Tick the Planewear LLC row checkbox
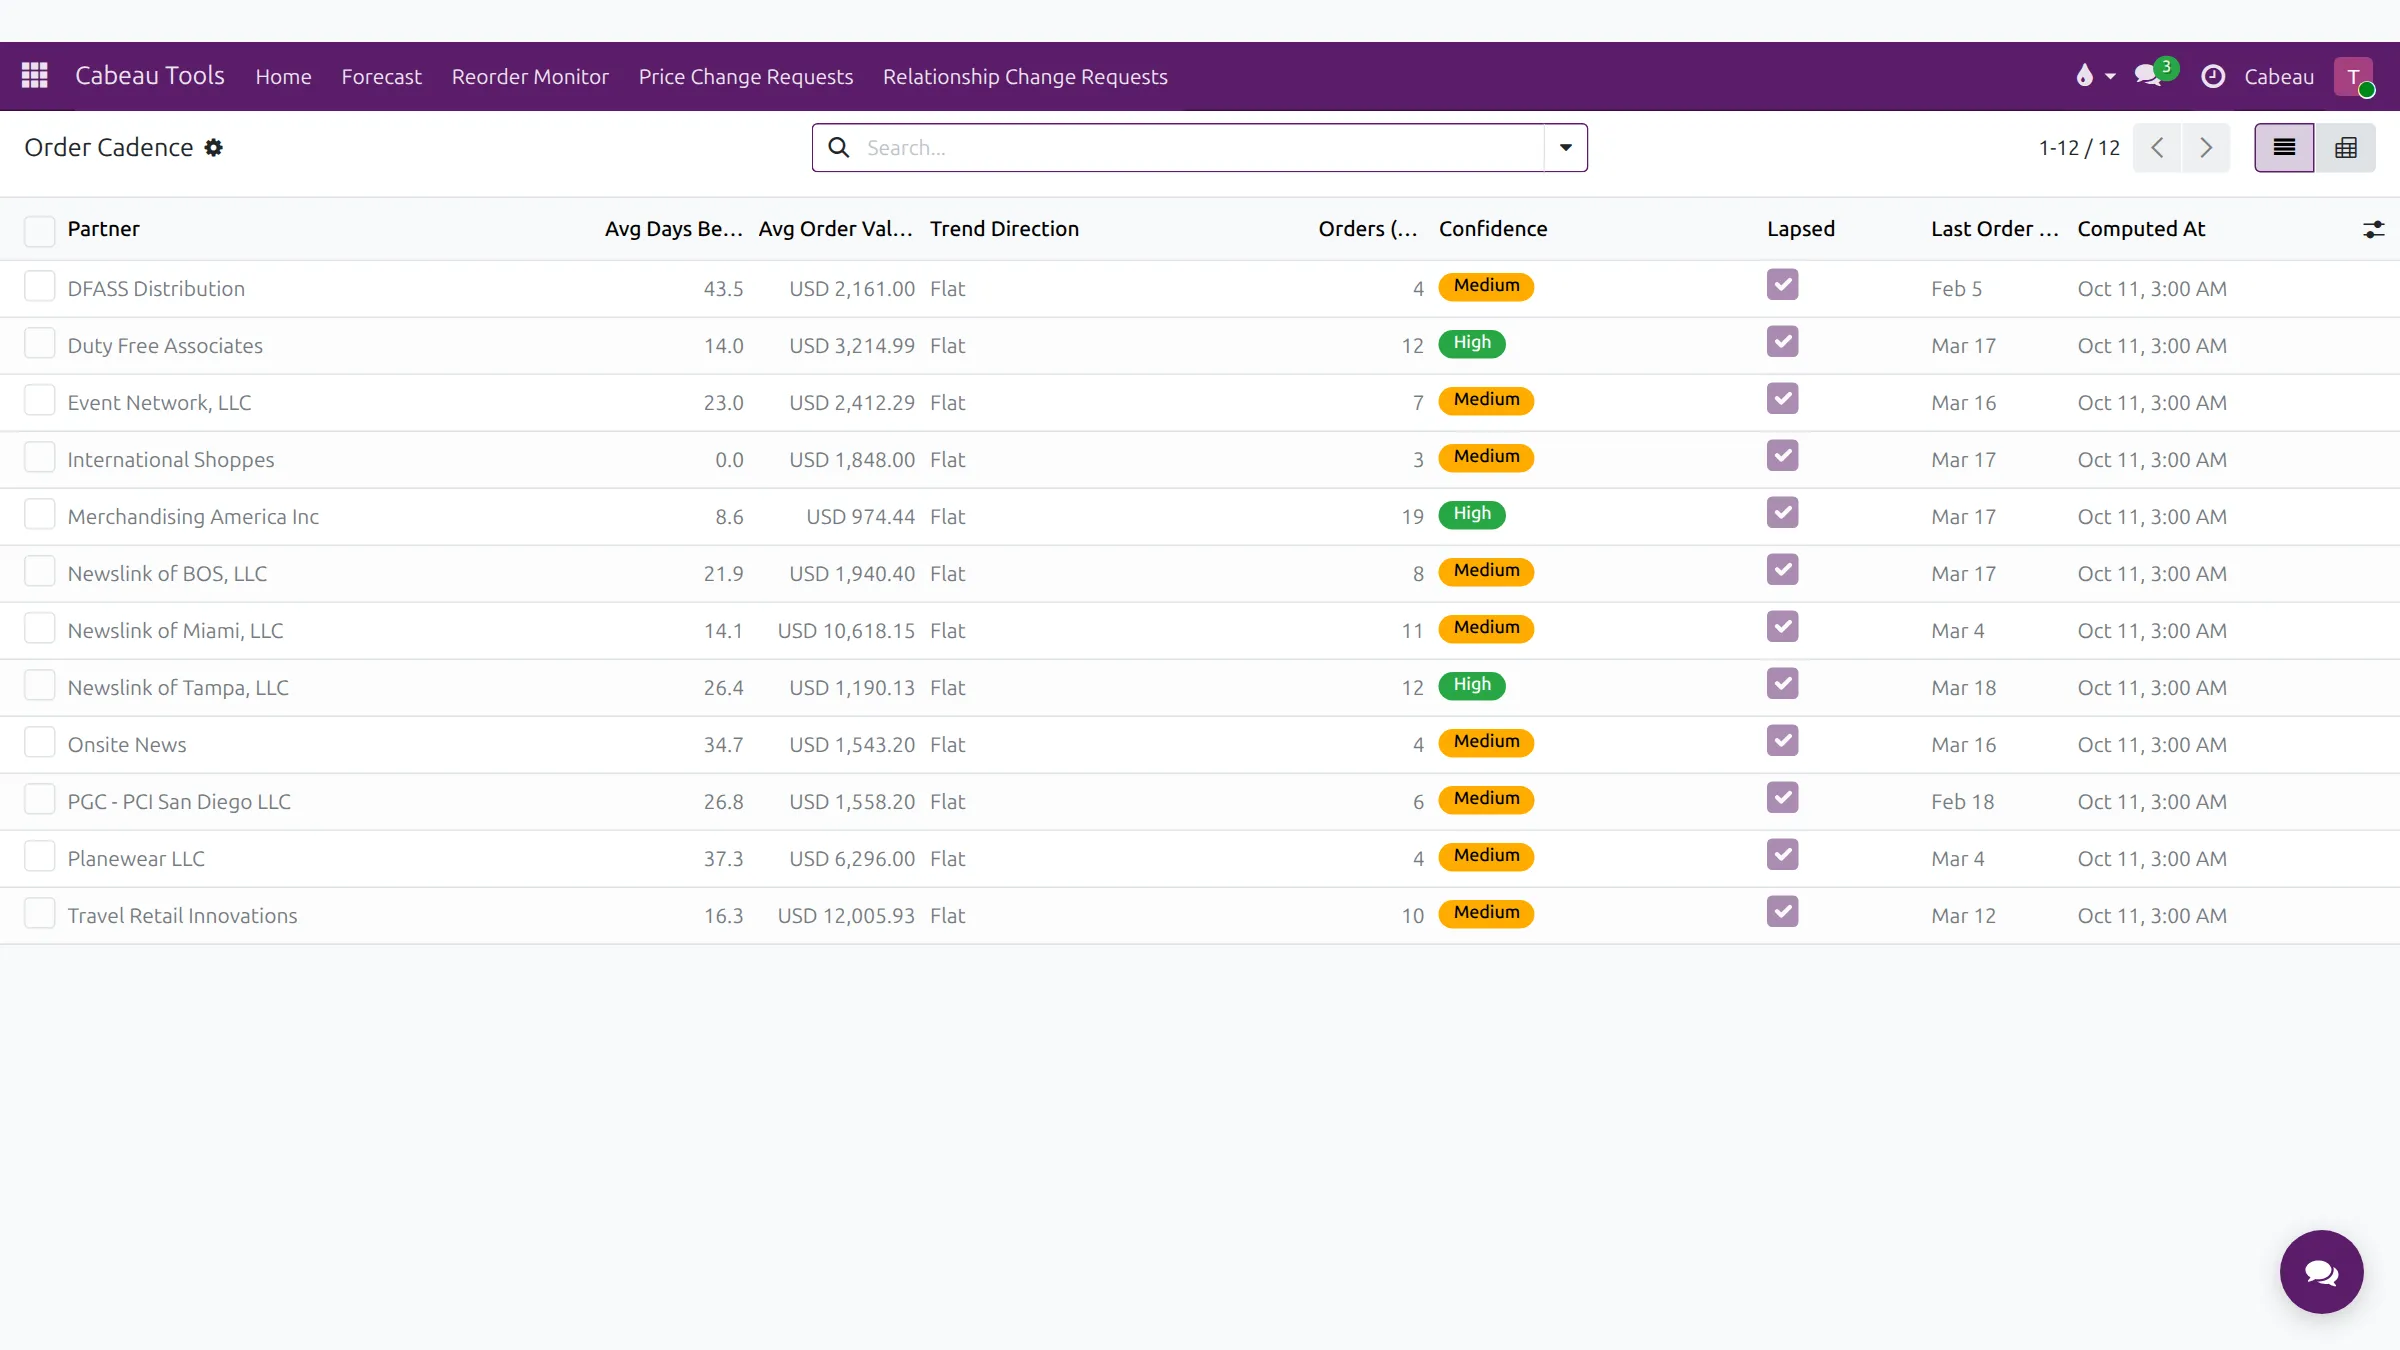This screenshot has height=1350, width=2400. tap(40, 857)
